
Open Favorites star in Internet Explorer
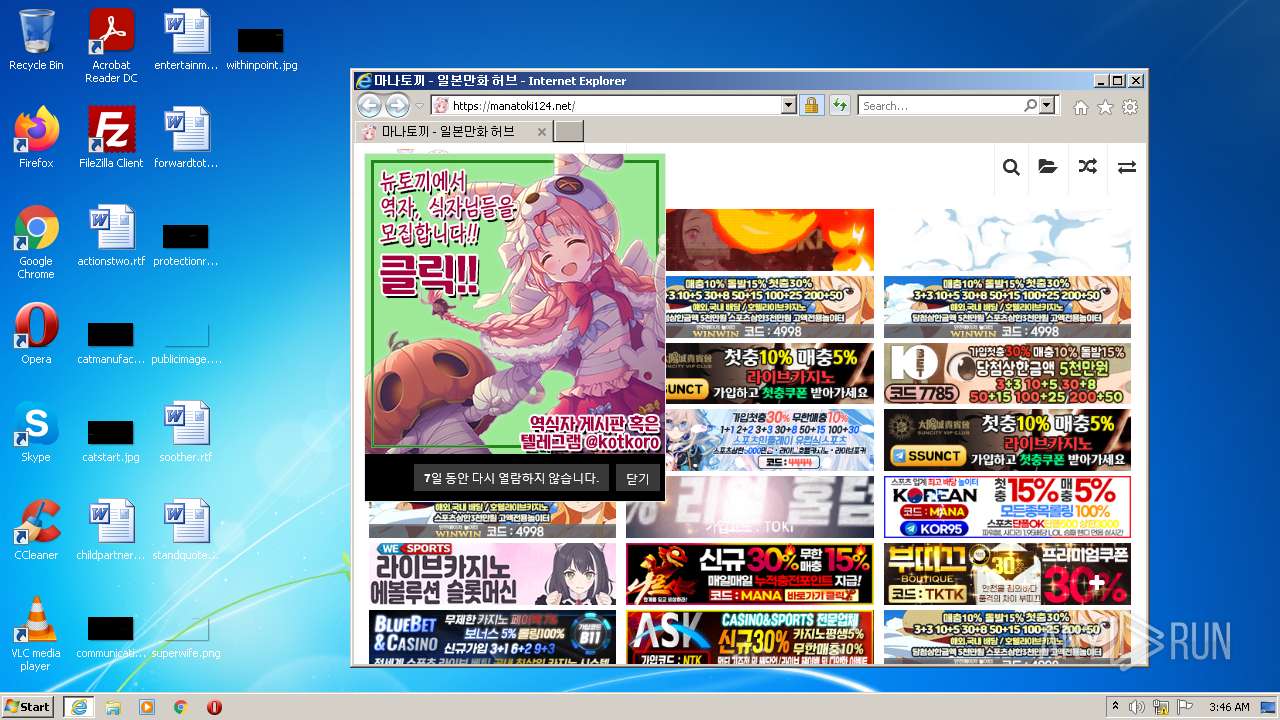pyautogui.click(x=1105, y=107)
